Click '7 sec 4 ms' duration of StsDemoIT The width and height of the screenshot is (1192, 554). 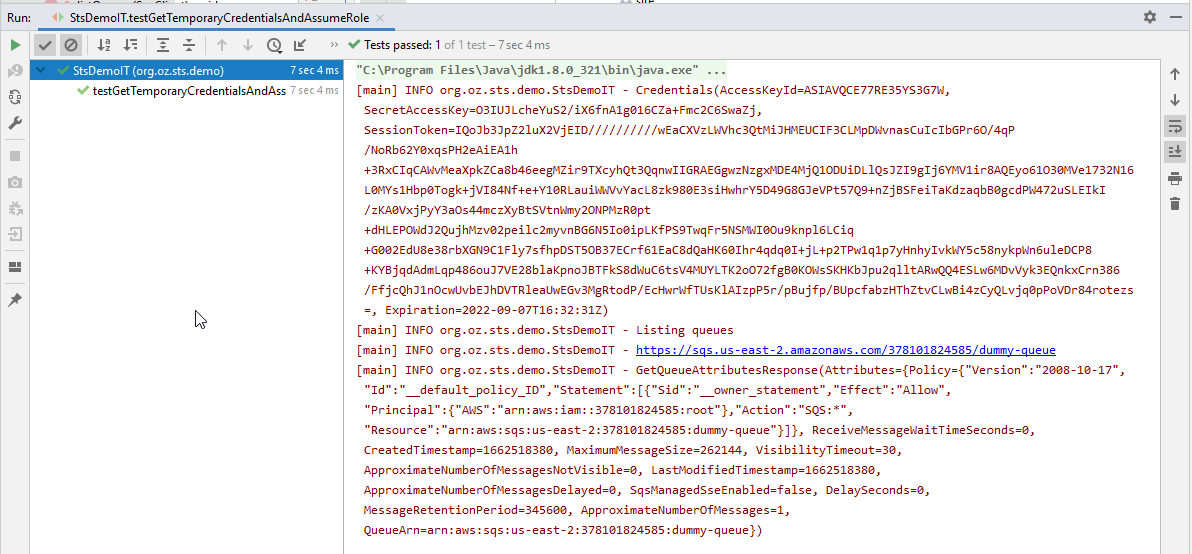click(x=314, y=71)
